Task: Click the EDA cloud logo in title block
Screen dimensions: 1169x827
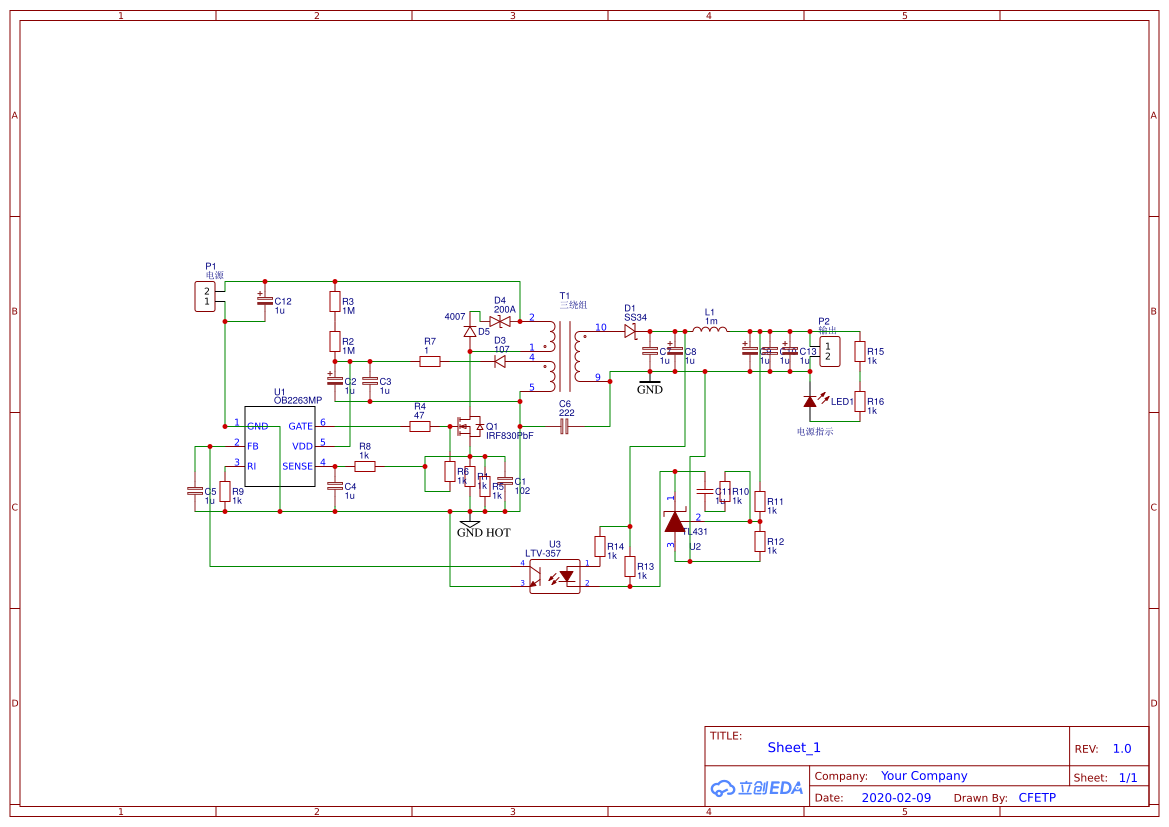Action: click(x=756, y=787)
